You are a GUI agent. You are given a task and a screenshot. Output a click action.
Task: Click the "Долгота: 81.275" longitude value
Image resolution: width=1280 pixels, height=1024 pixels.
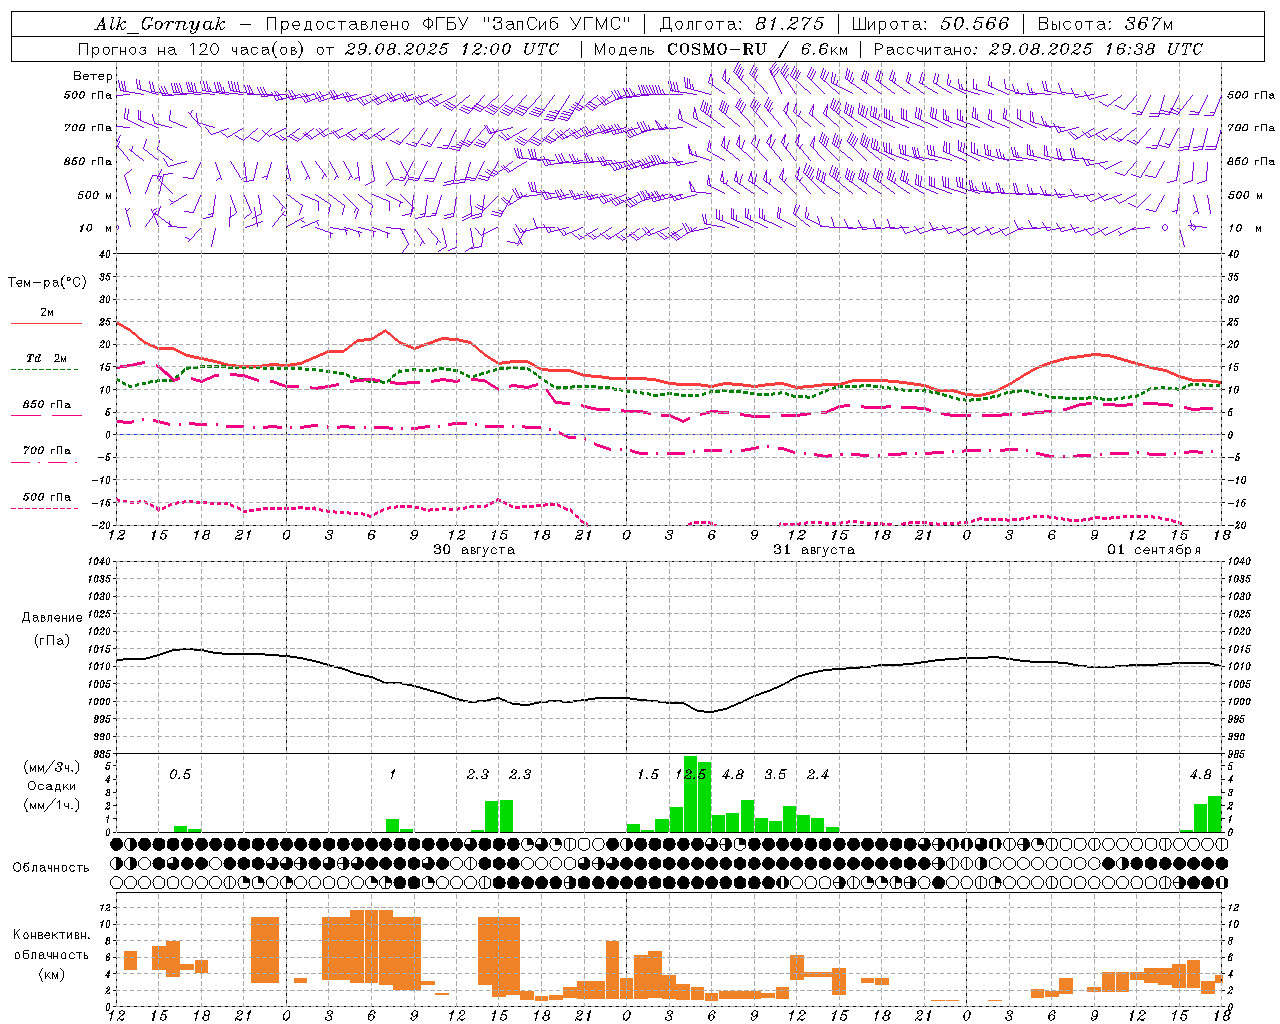(742, 24)
